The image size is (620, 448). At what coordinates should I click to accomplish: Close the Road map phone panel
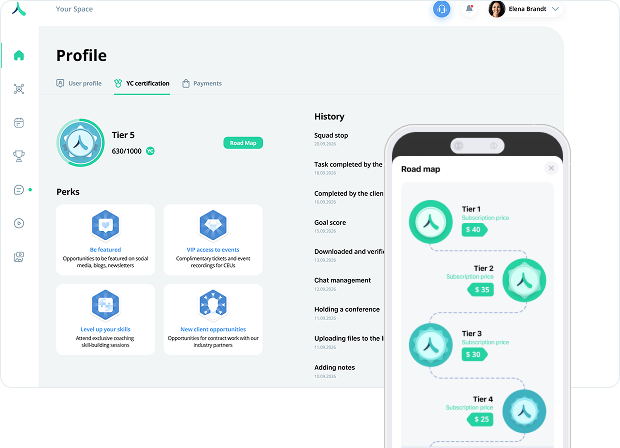[x=551, y=168]
